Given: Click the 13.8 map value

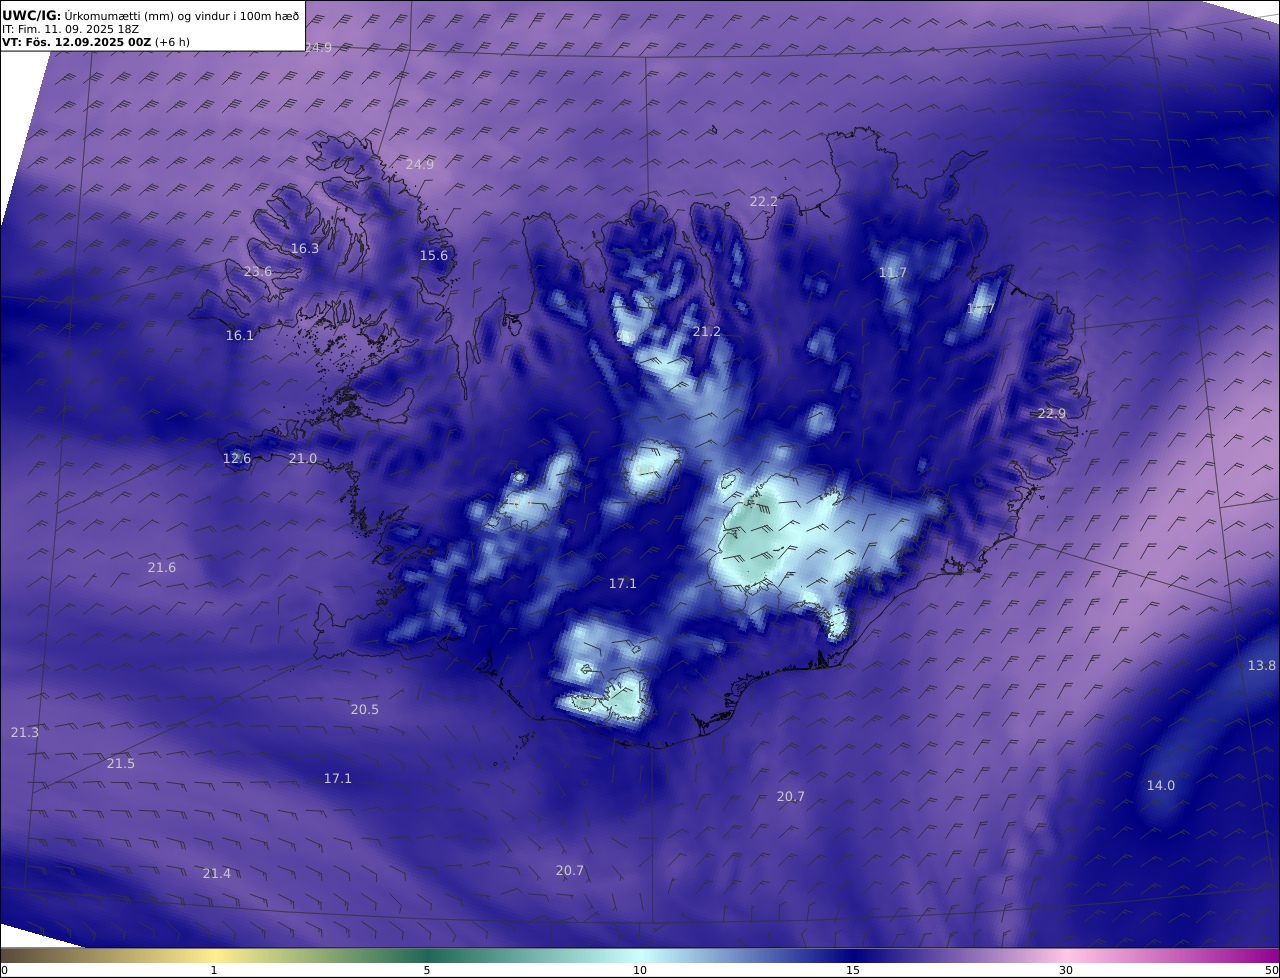Looking at the screenshot, I should point(1261,665).
